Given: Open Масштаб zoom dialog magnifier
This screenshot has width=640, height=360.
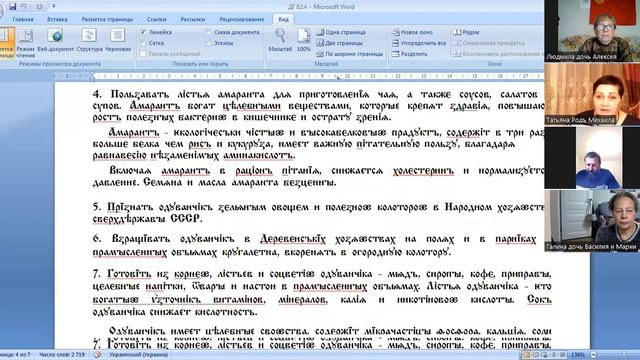Looking at the screenshot, I should [x=280, y=40].
